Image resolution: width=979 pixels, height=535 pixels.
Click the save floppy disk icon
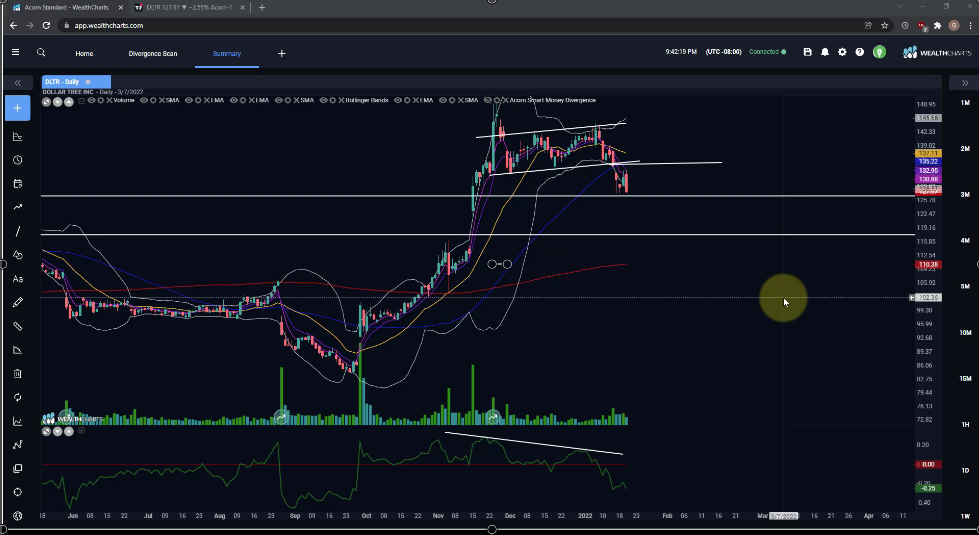click(x=807, y=52)
